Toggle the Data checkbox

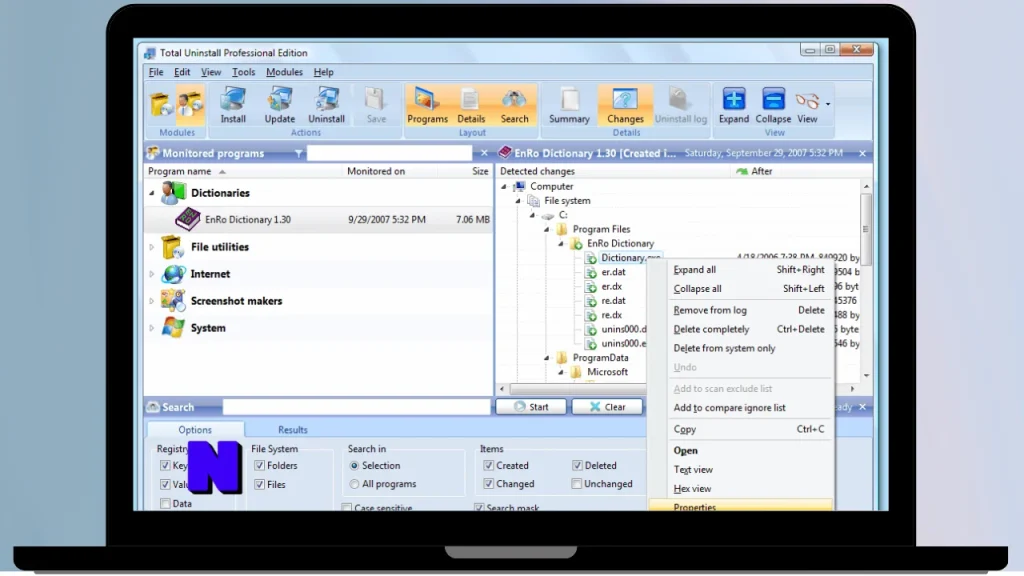165,504
